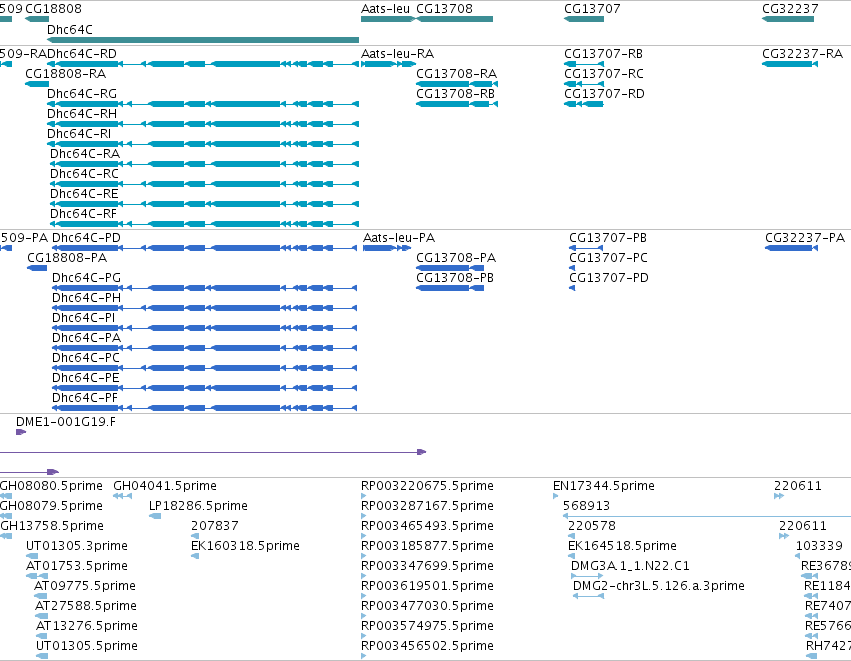Click EST label EK160318.5prime
Image resolution: width=851 pixels, height=661 pixels.
click(245, 546)
